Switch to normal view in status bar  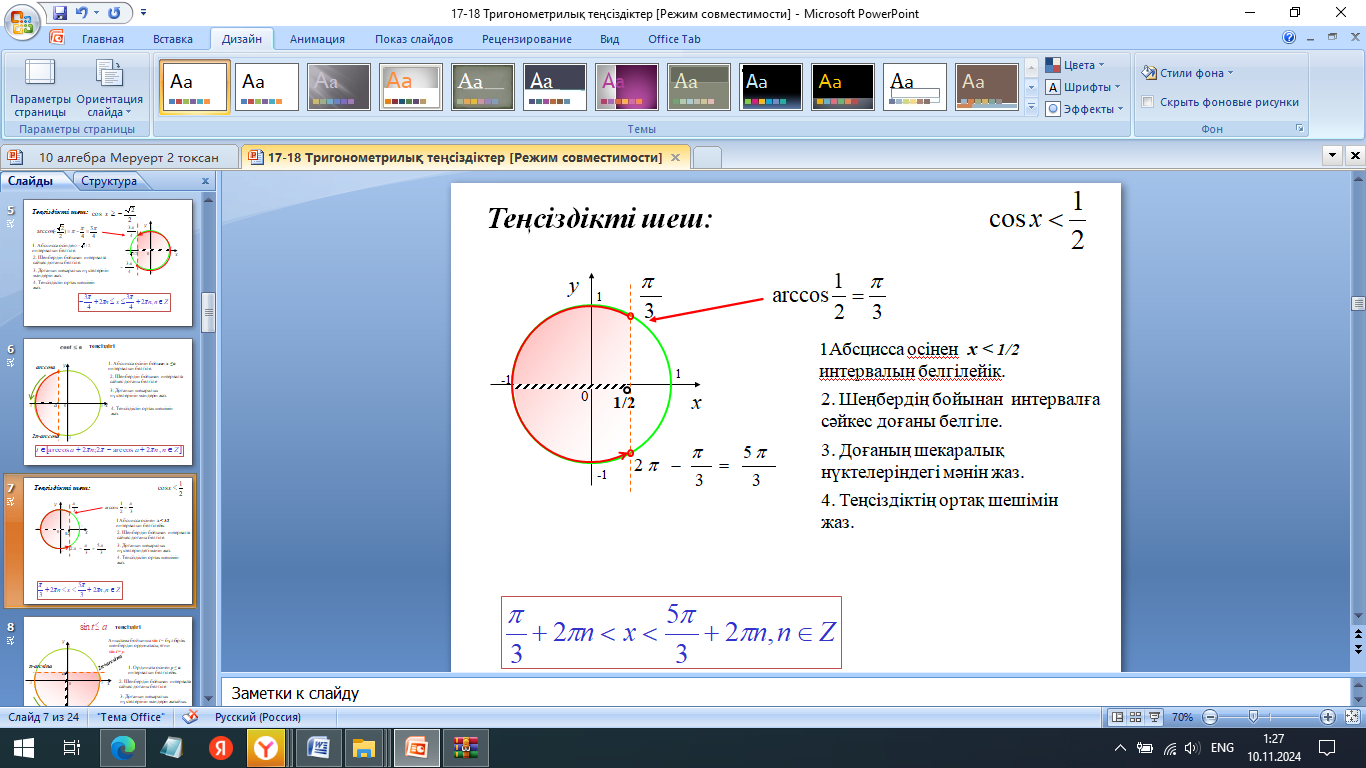pyautogui.click(x=1119, y=717)
